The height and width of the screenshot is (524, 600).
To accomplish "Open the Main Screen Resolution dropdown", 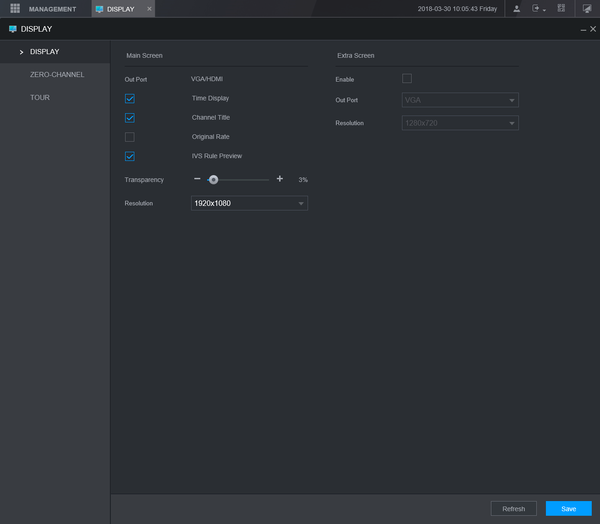I will (249, 203).
